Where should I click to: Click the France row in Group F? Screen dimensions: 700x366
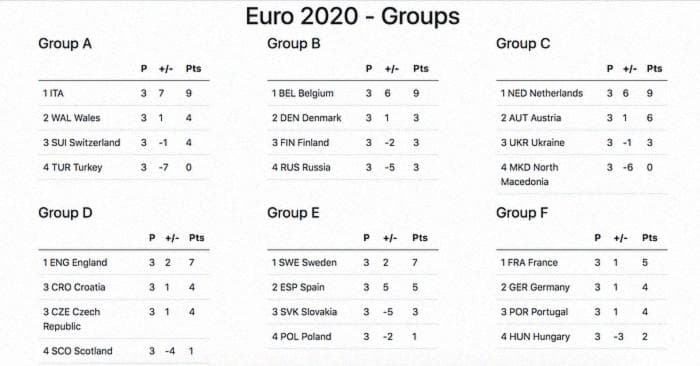pyautogui.click(x=582, y=262)
